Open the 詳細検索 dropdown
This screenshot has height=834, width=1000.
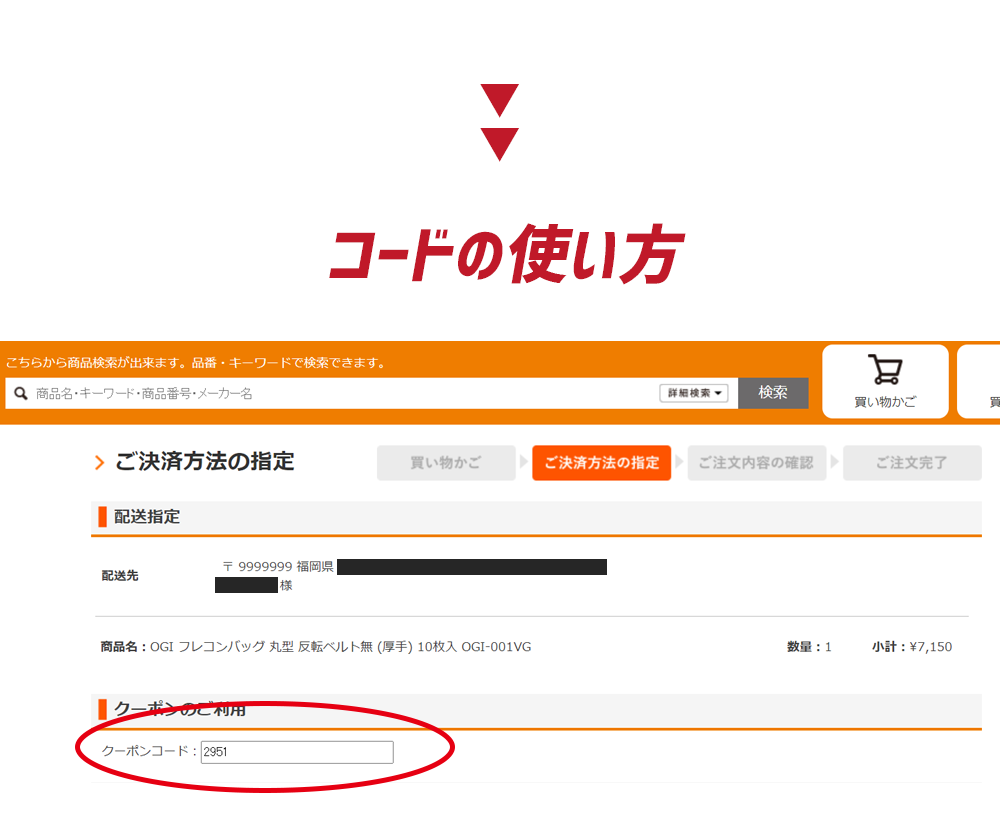coord(694,393)
